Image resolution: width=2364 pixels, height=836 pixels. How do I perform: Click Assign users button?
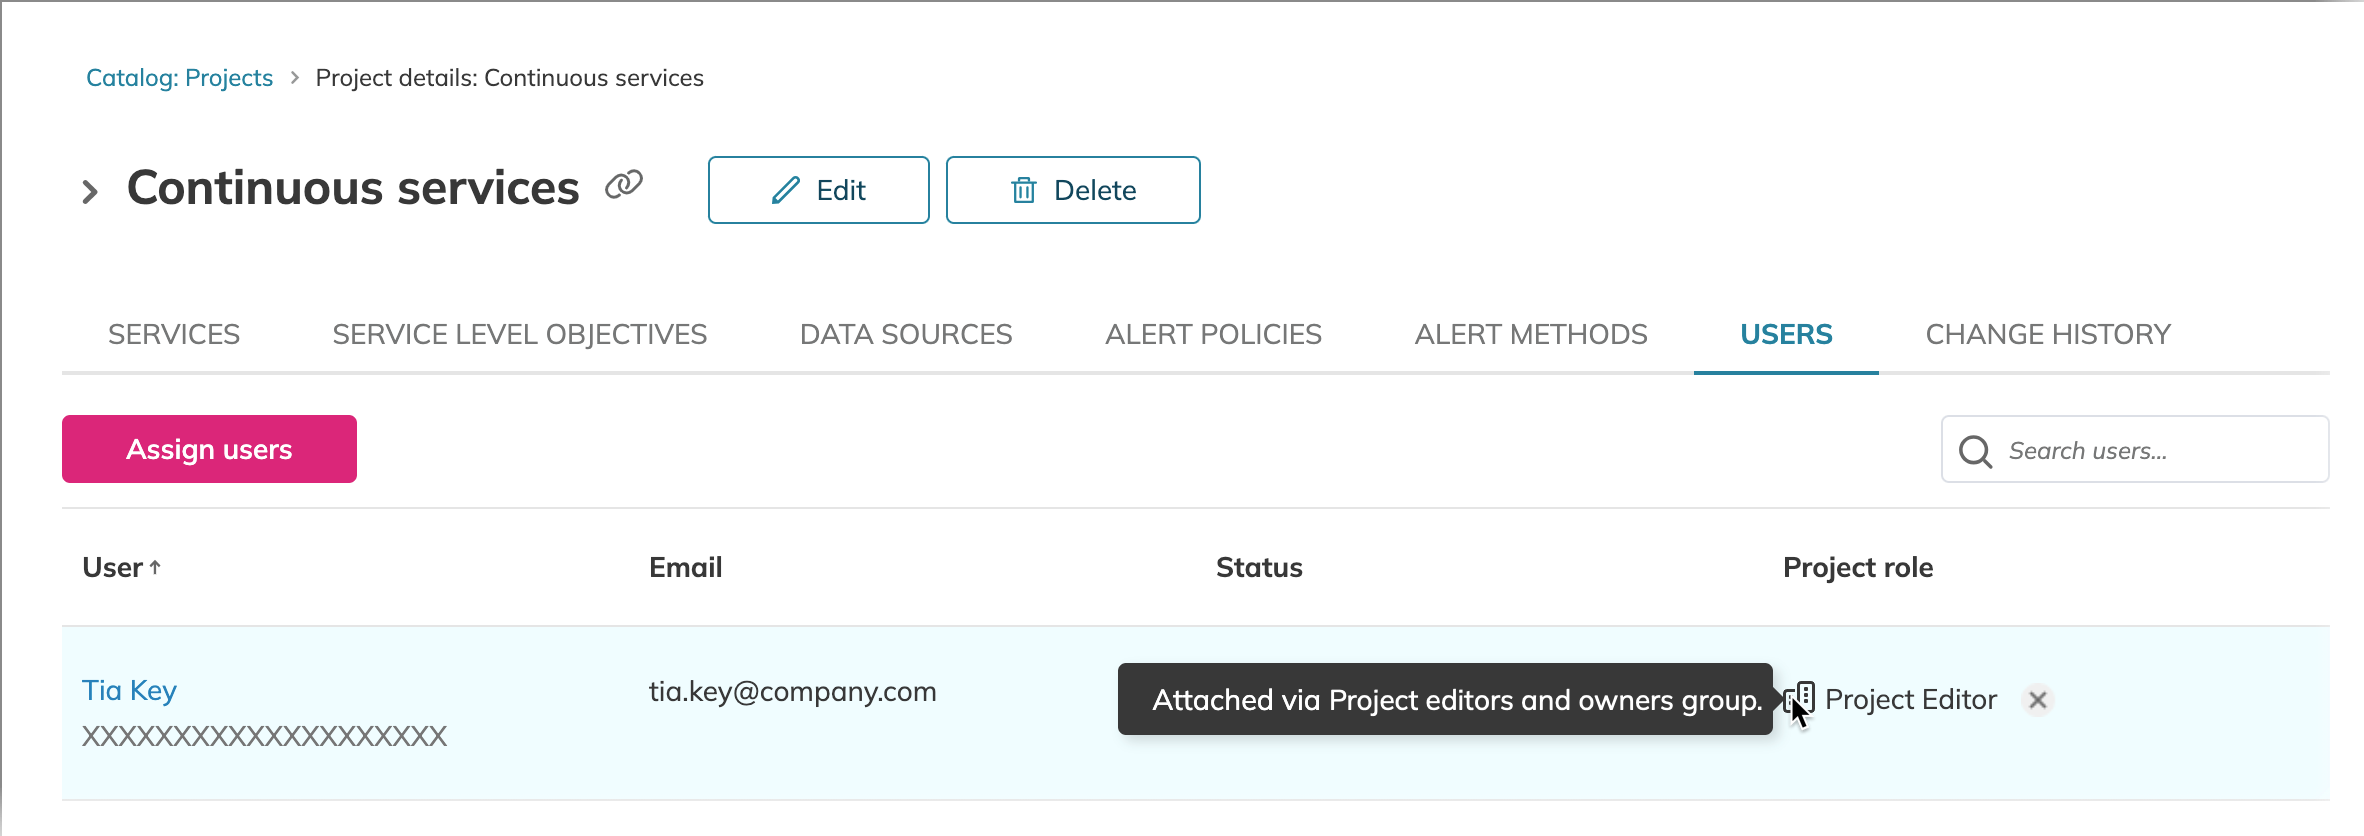tap(209, 449)
